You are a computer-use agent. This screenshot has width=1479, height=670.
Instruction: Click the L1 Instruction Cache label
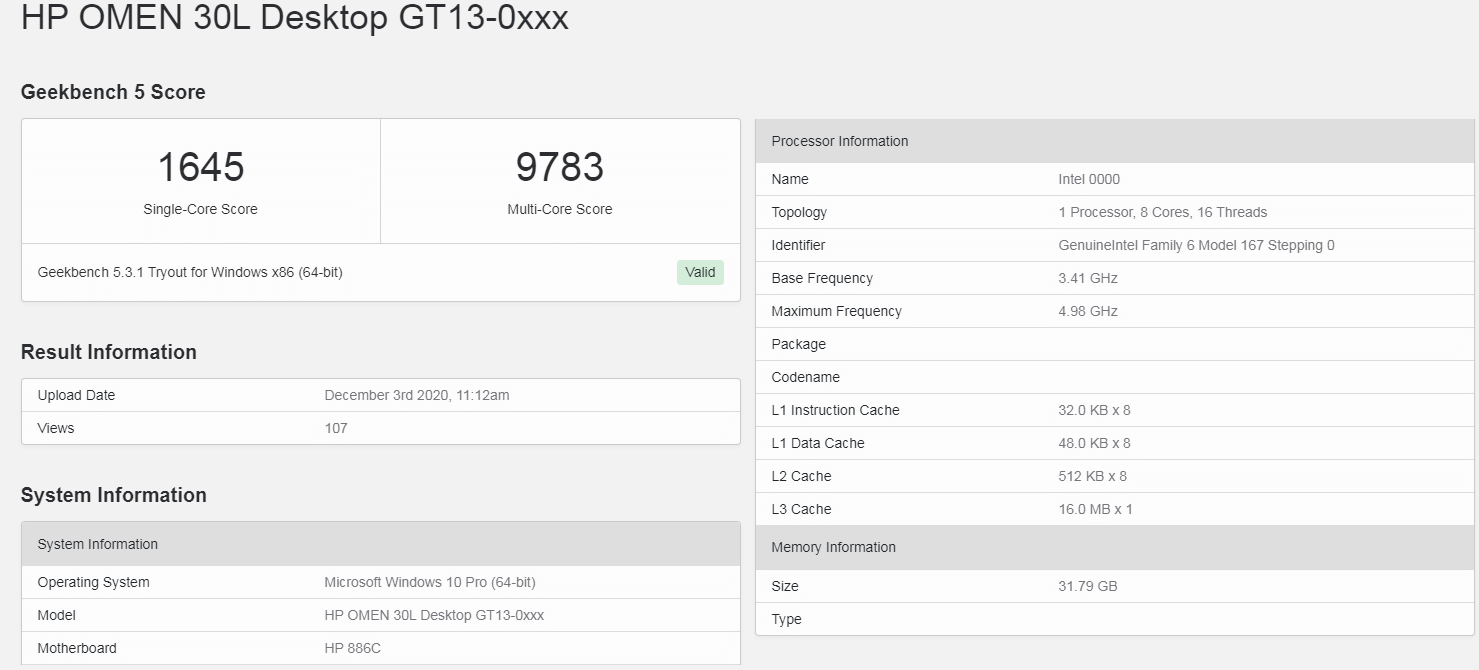[x=836, y=410]
